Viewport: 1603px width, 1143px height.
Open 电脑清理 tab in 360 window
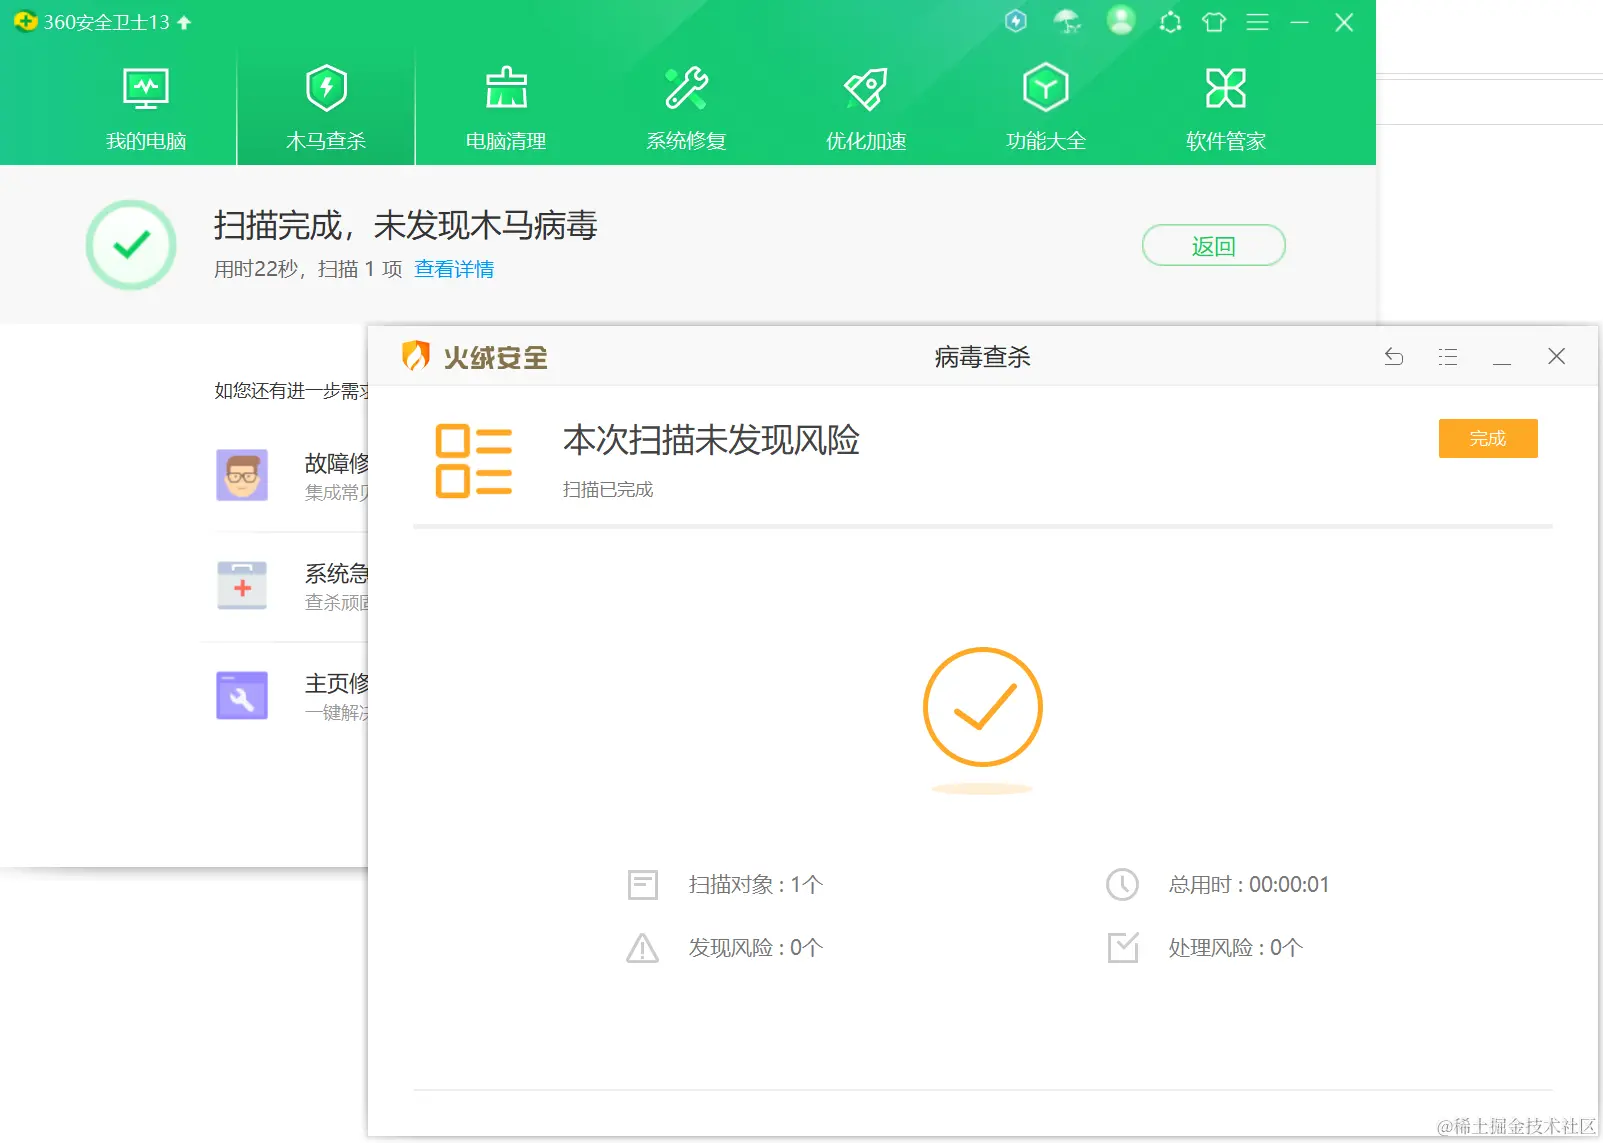[x=506, y=109]
